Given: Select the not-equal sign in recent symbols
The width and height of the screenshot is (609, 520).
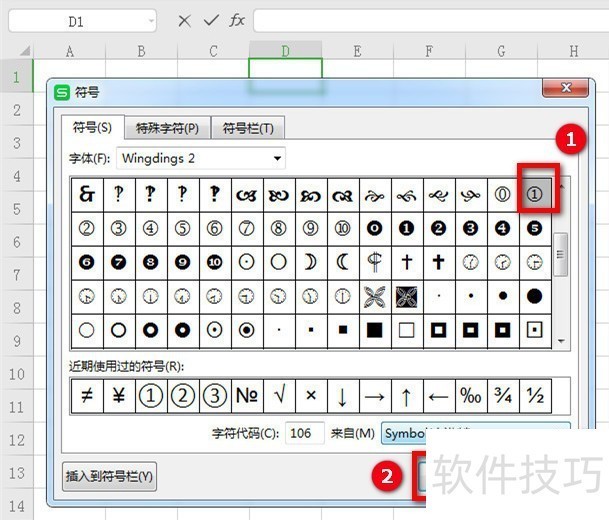Looking at the screenshot, I should [87, 396].
